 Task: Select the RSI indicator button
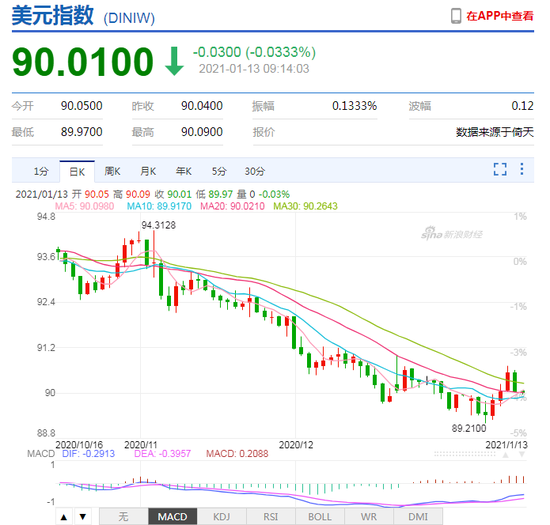click(270, 516)
